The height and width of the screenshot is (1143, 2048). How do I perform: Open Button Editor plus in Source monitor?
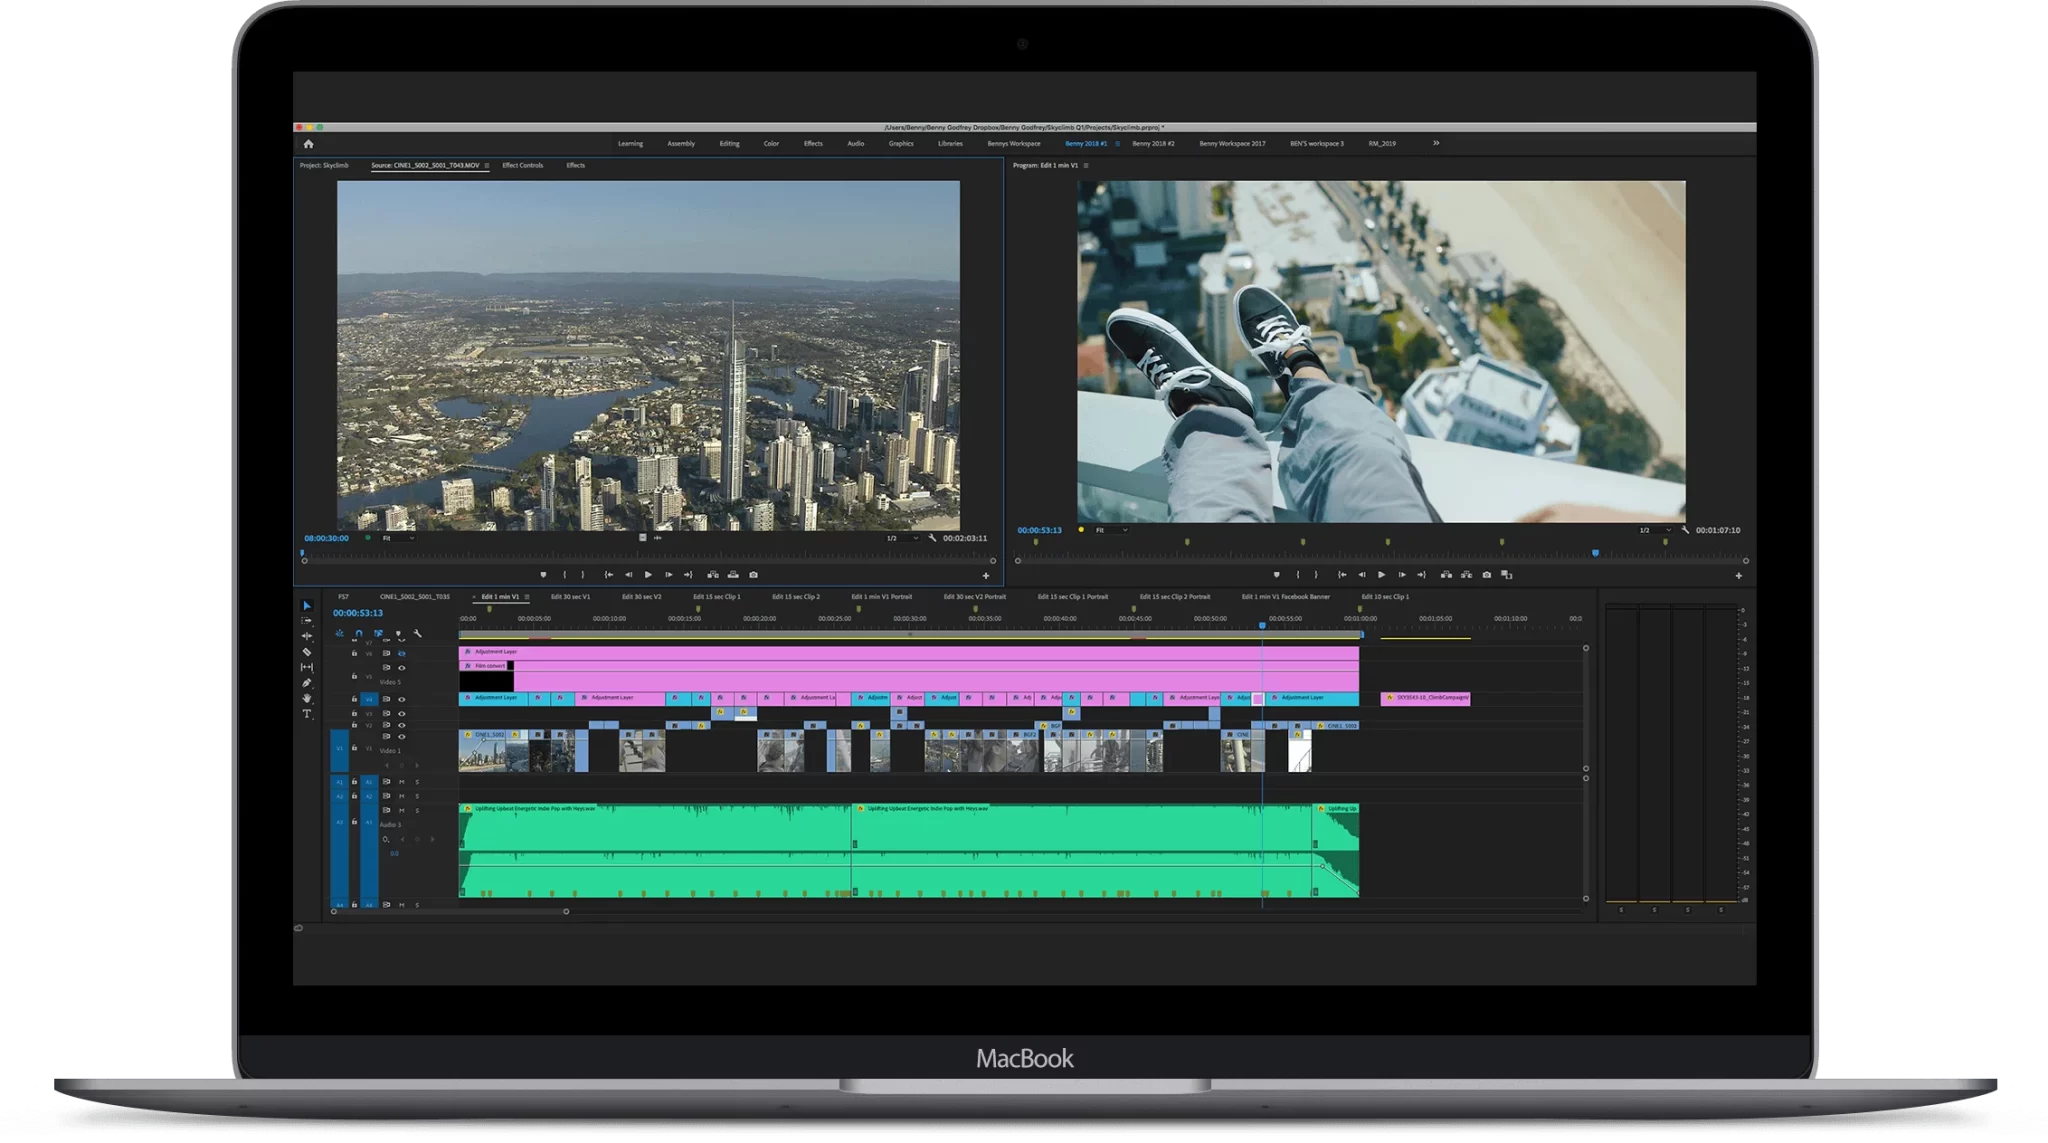pyautogui.click(x=985, y=575)
